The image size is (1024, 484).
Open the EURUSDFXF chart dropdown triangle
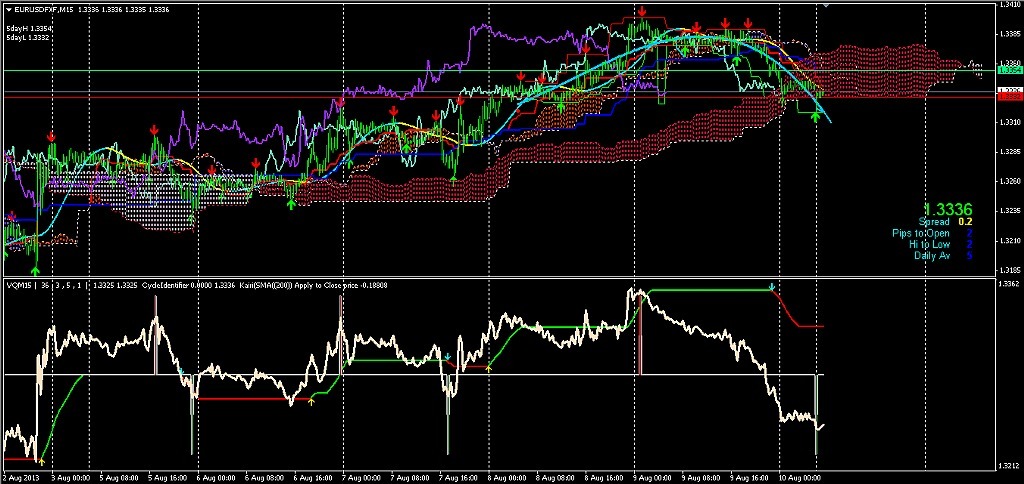pyautogui.click(x=8, y=9)
